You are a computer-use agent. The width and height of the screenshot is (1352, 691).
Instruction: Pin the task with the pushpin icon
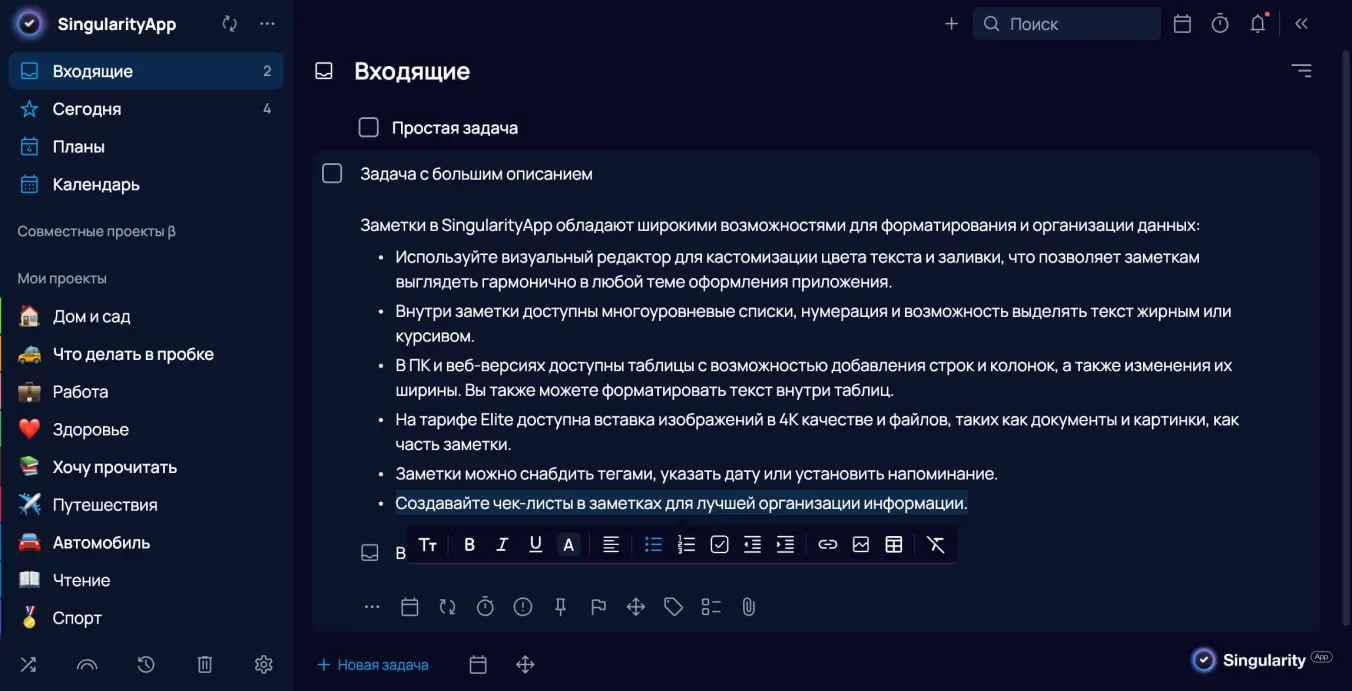[561, 607]
